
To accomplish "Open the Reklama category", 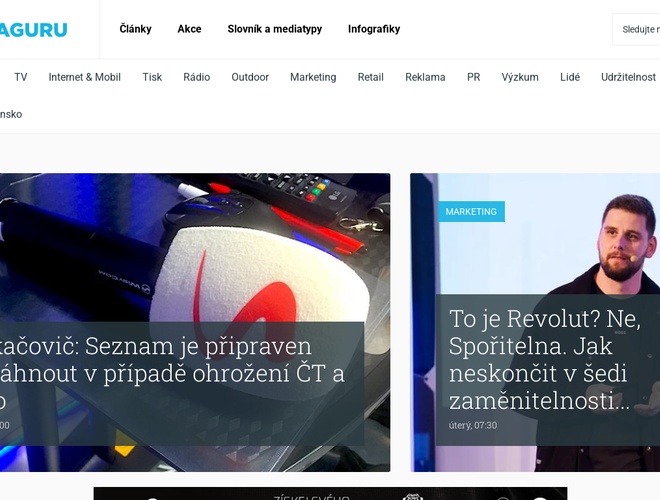I will [x=425, y=77].
